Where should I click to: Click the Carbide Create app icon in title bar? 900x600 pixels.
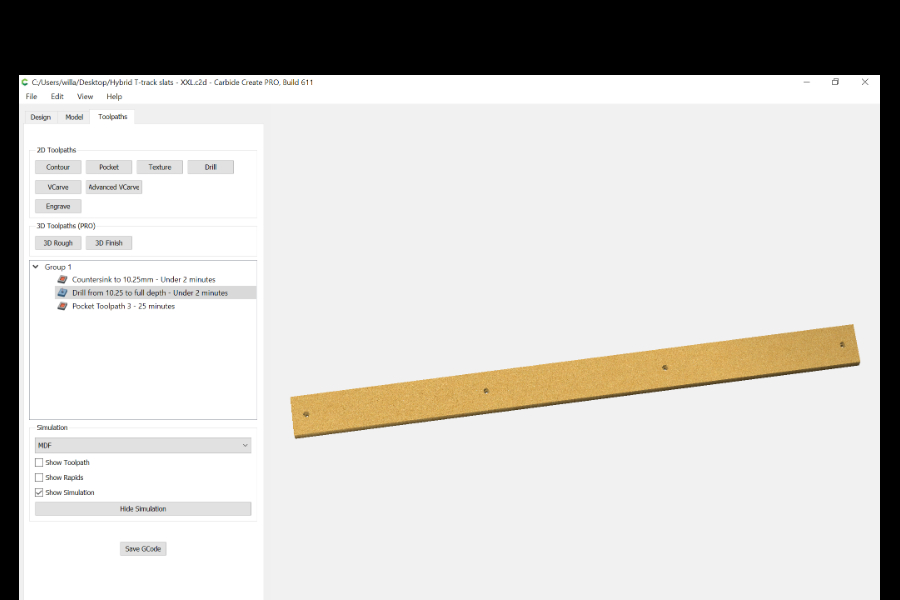pos(25,82)
